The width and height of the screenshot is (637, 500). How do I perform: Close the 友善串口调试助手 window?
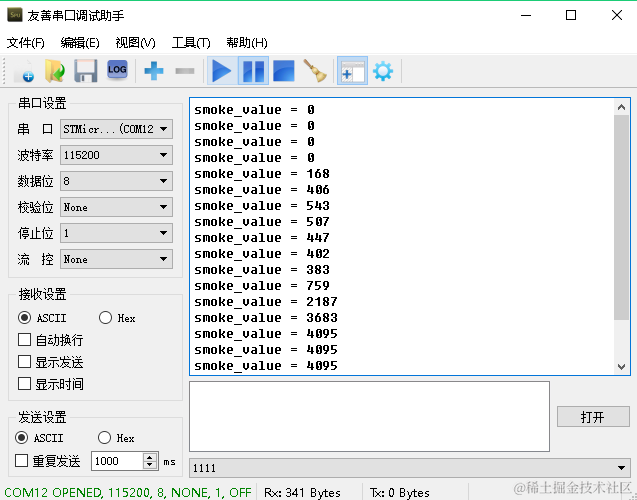[x=617, y=15]
